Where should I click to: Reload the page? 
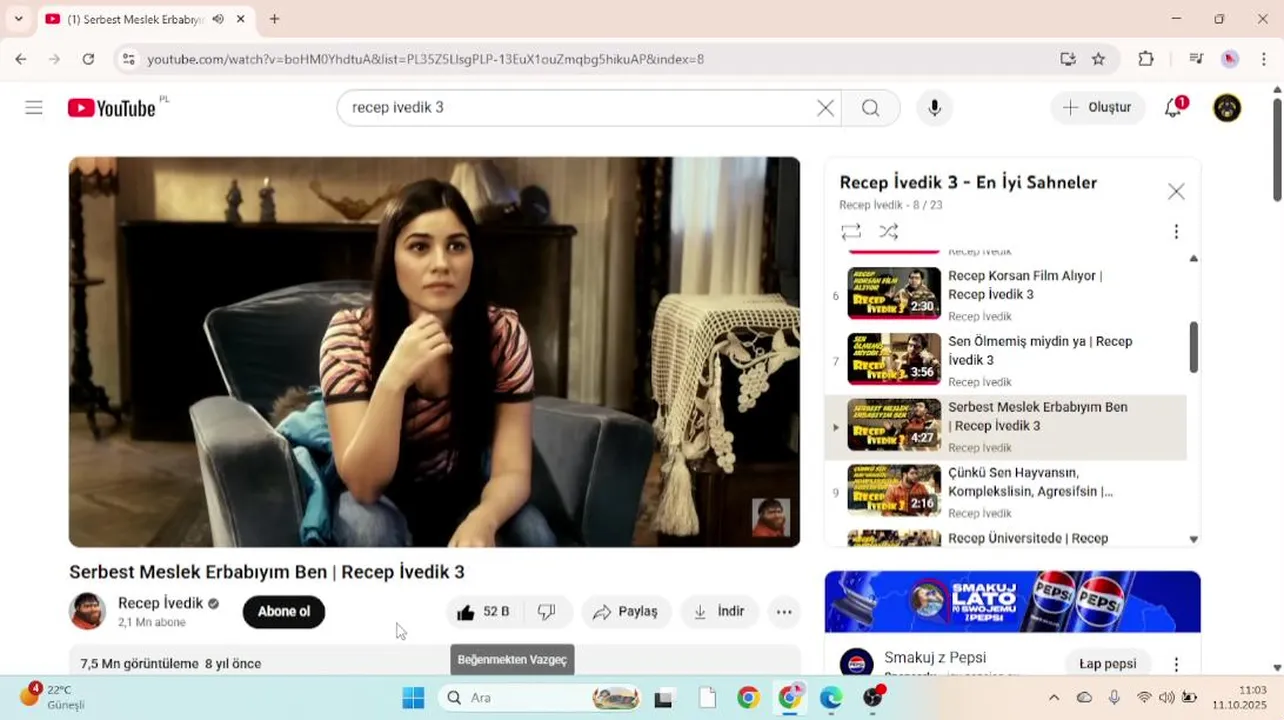pos(88,59)
